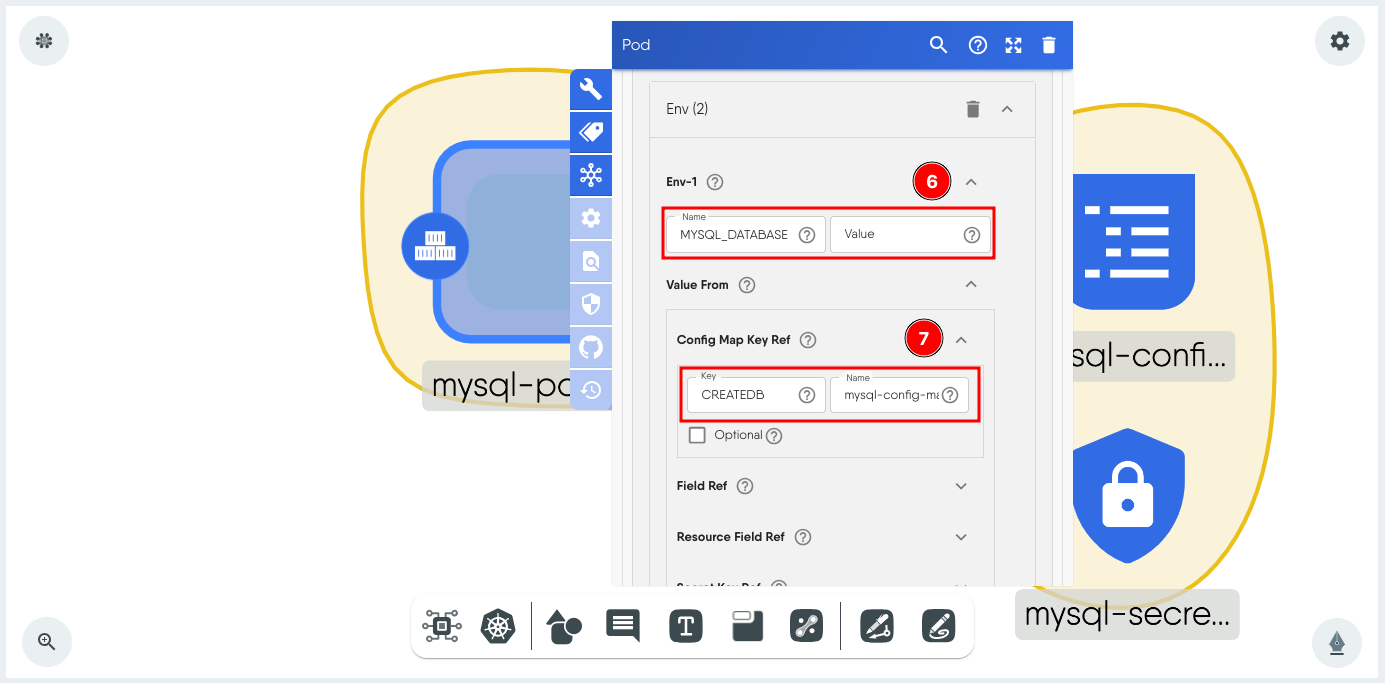This screenshot has height=683, width=1385.
Task: Click the history icon at bottom of side toolbar
Action: pos(590,390)
